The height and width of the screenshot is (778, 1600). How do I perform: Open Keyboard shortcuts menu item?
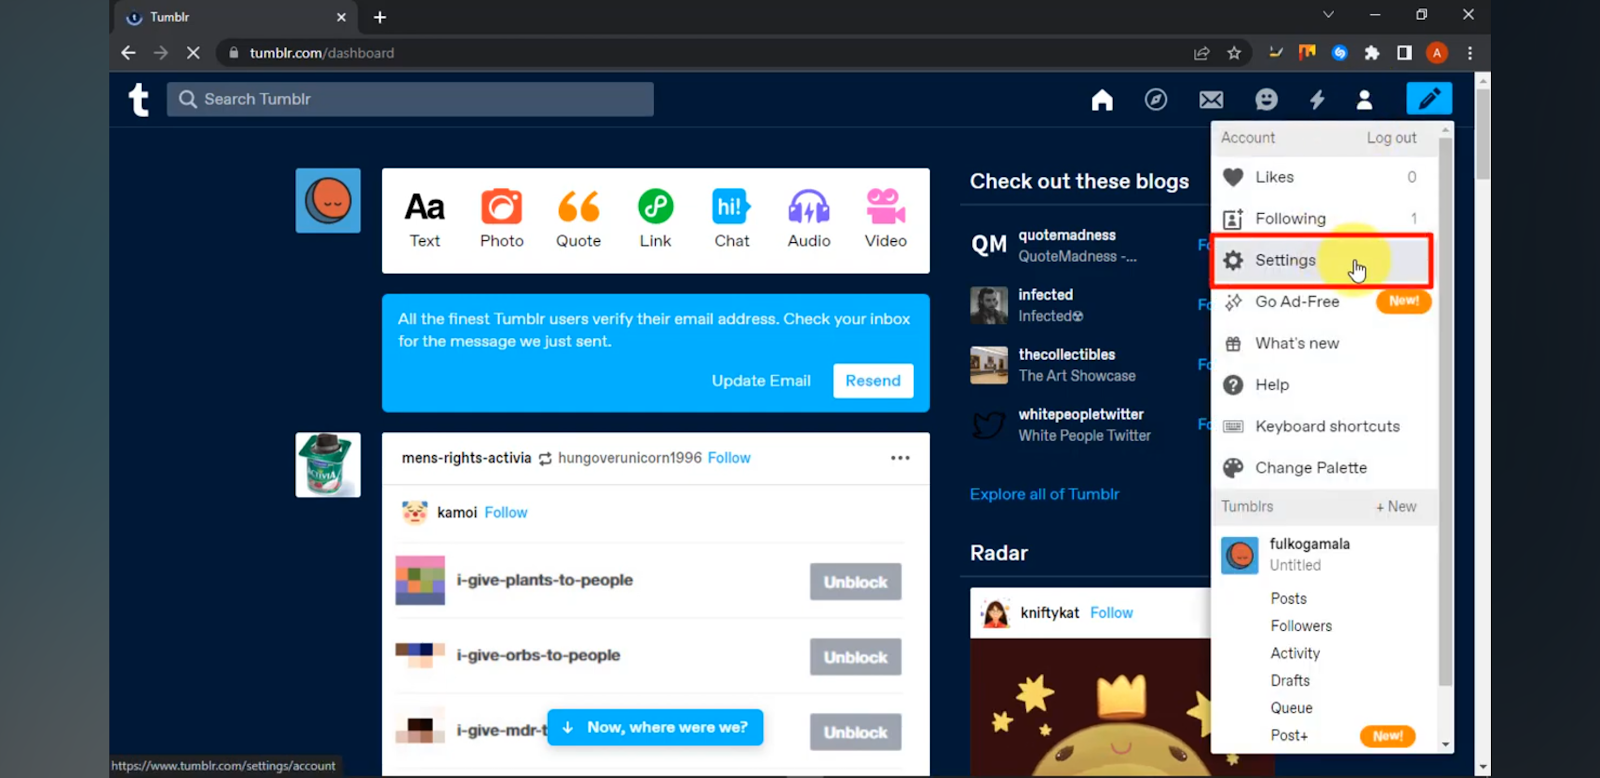click(x=1324, y=426)
